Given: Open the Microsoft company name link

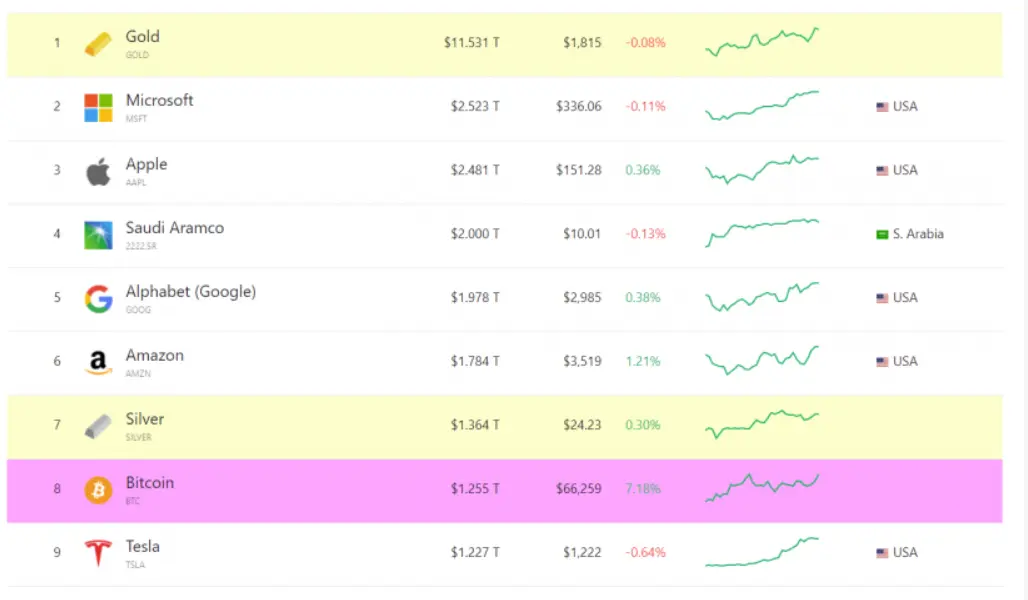Looking at the screenshot, I should coord(159,100).
